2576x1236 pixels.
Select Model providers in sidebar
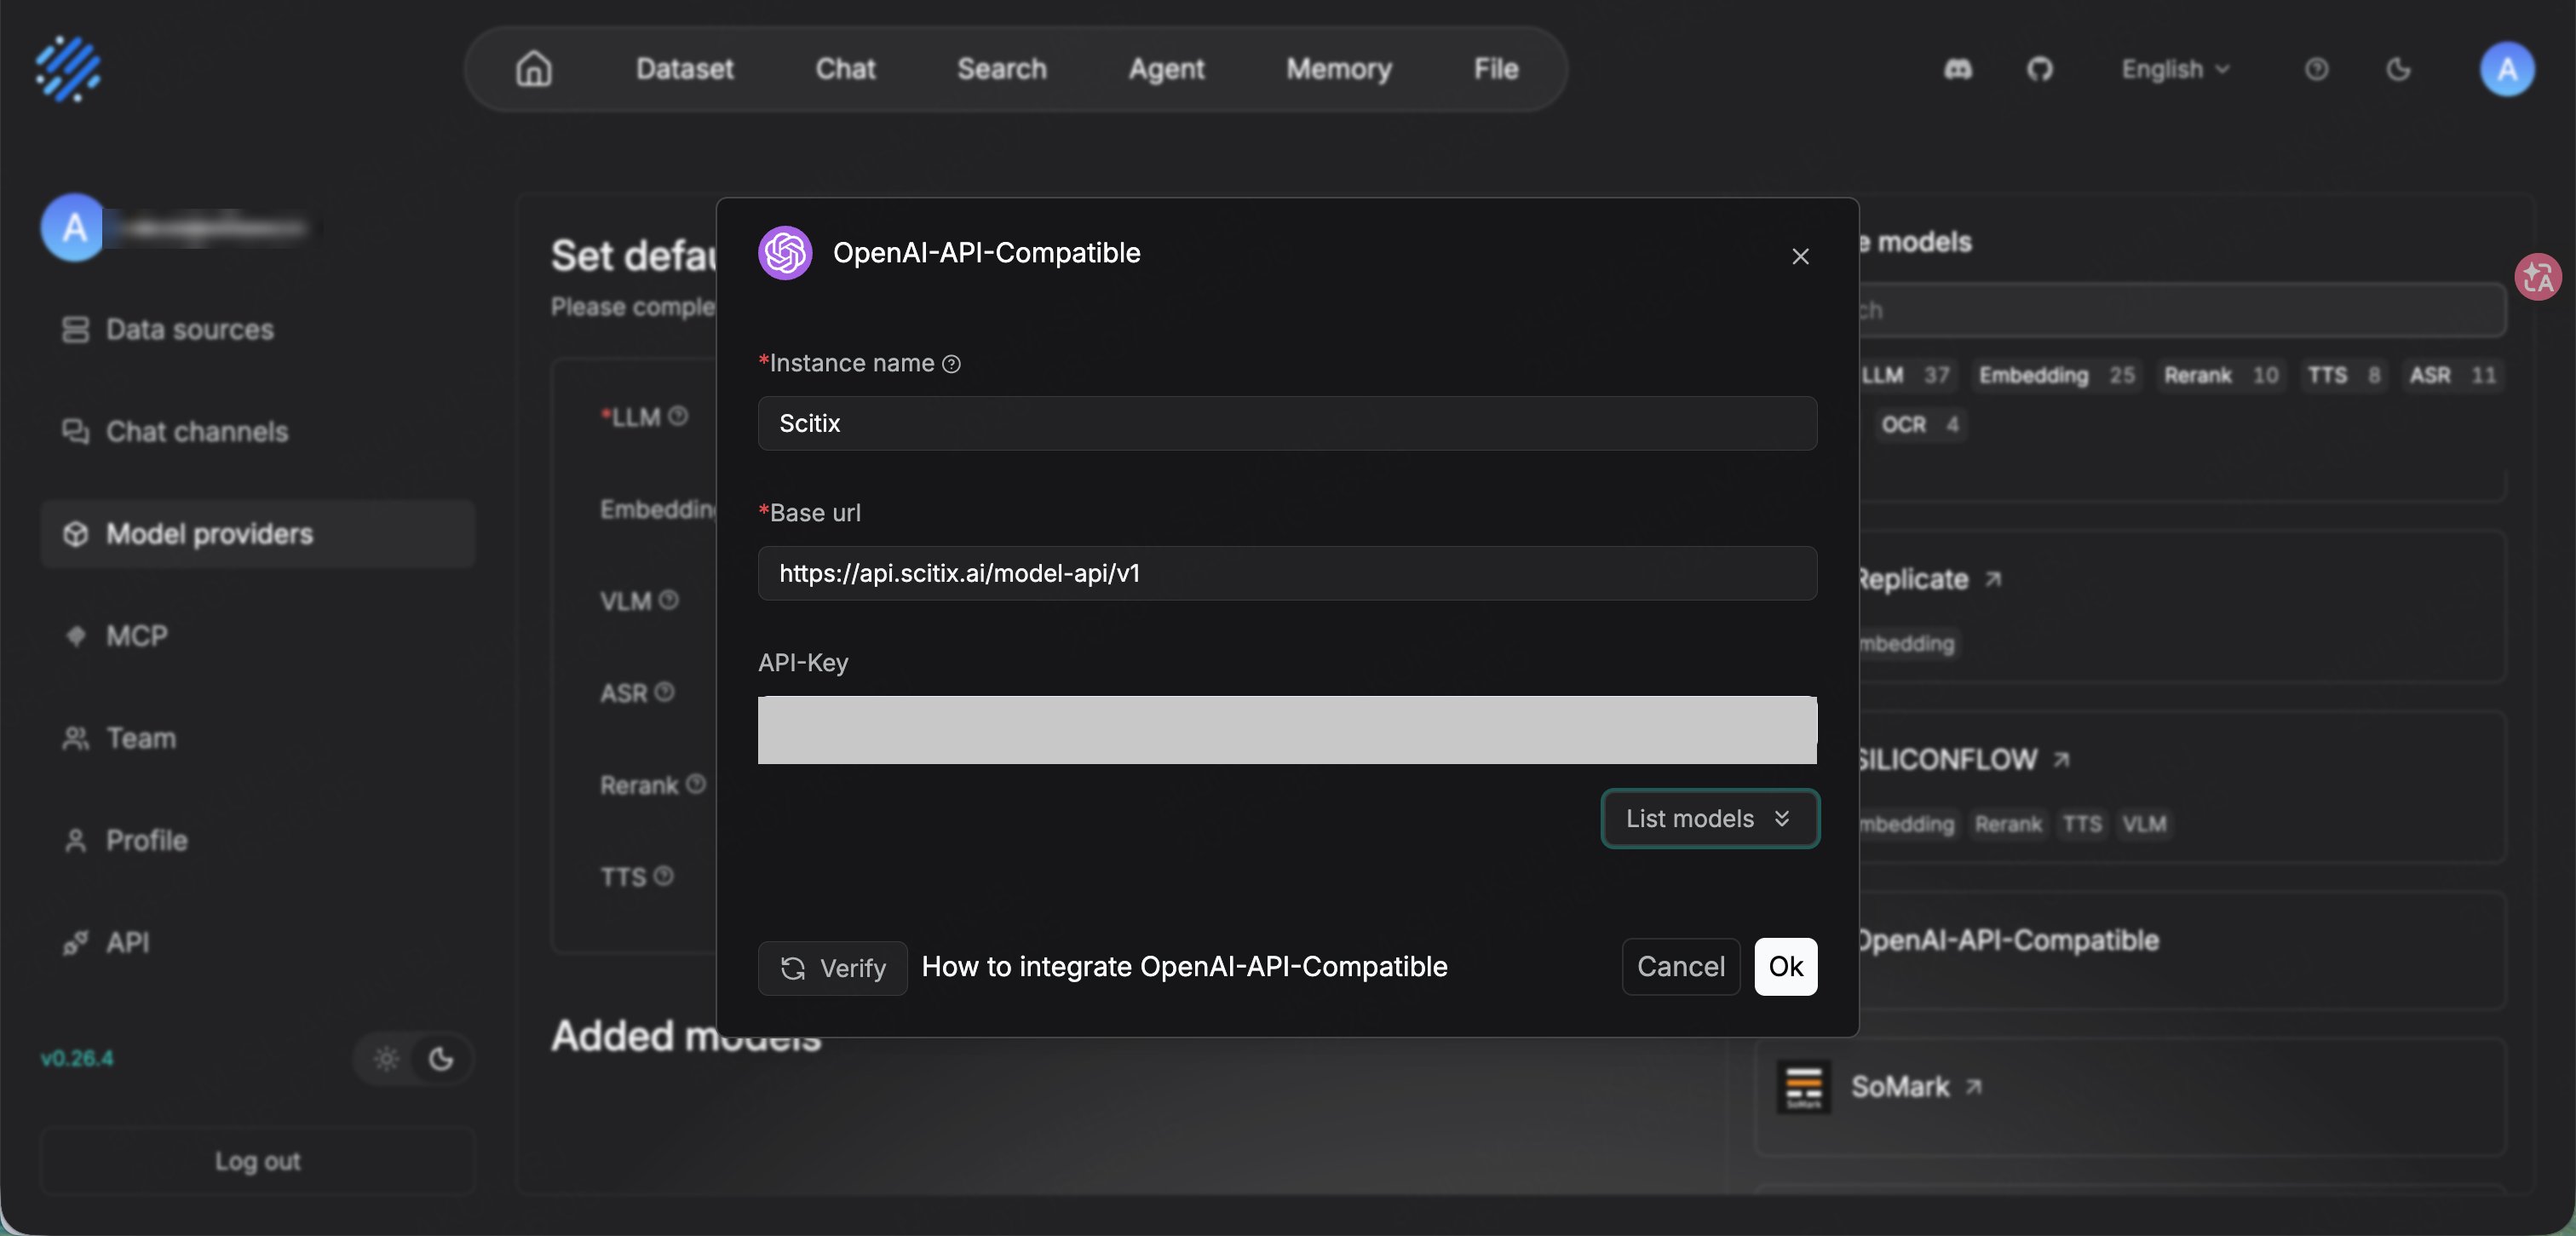point(257,534)
